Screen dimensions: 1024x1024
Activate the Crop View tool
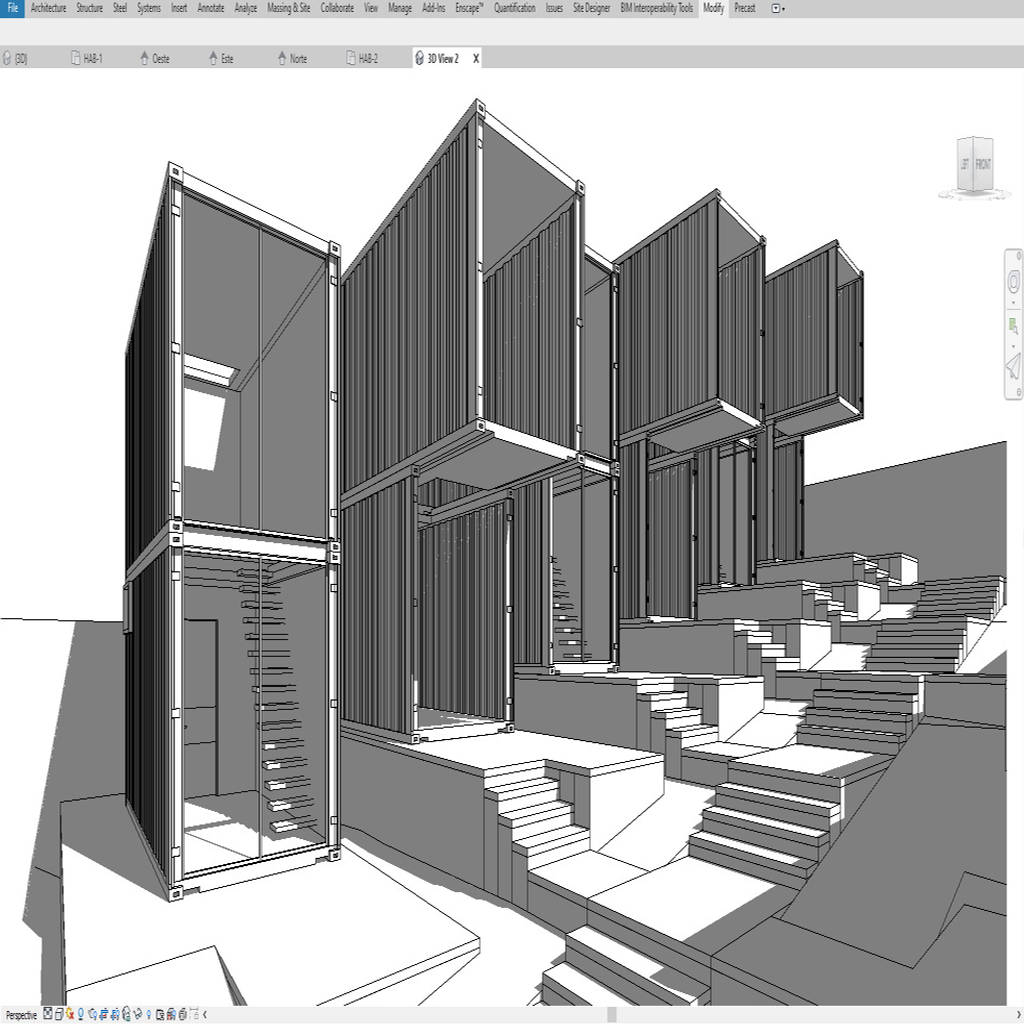(x=103, y=1013)
